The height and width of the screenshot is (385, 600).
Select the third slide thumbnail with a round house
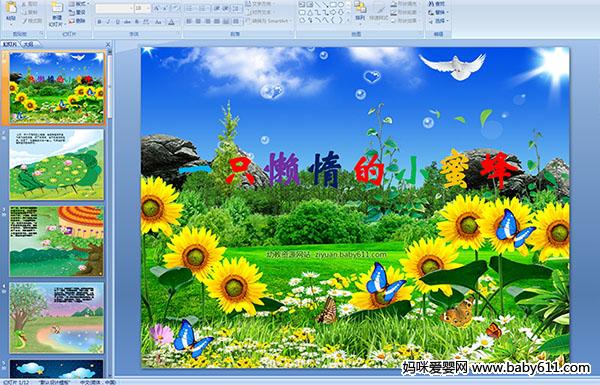click(x=57, y=241)
